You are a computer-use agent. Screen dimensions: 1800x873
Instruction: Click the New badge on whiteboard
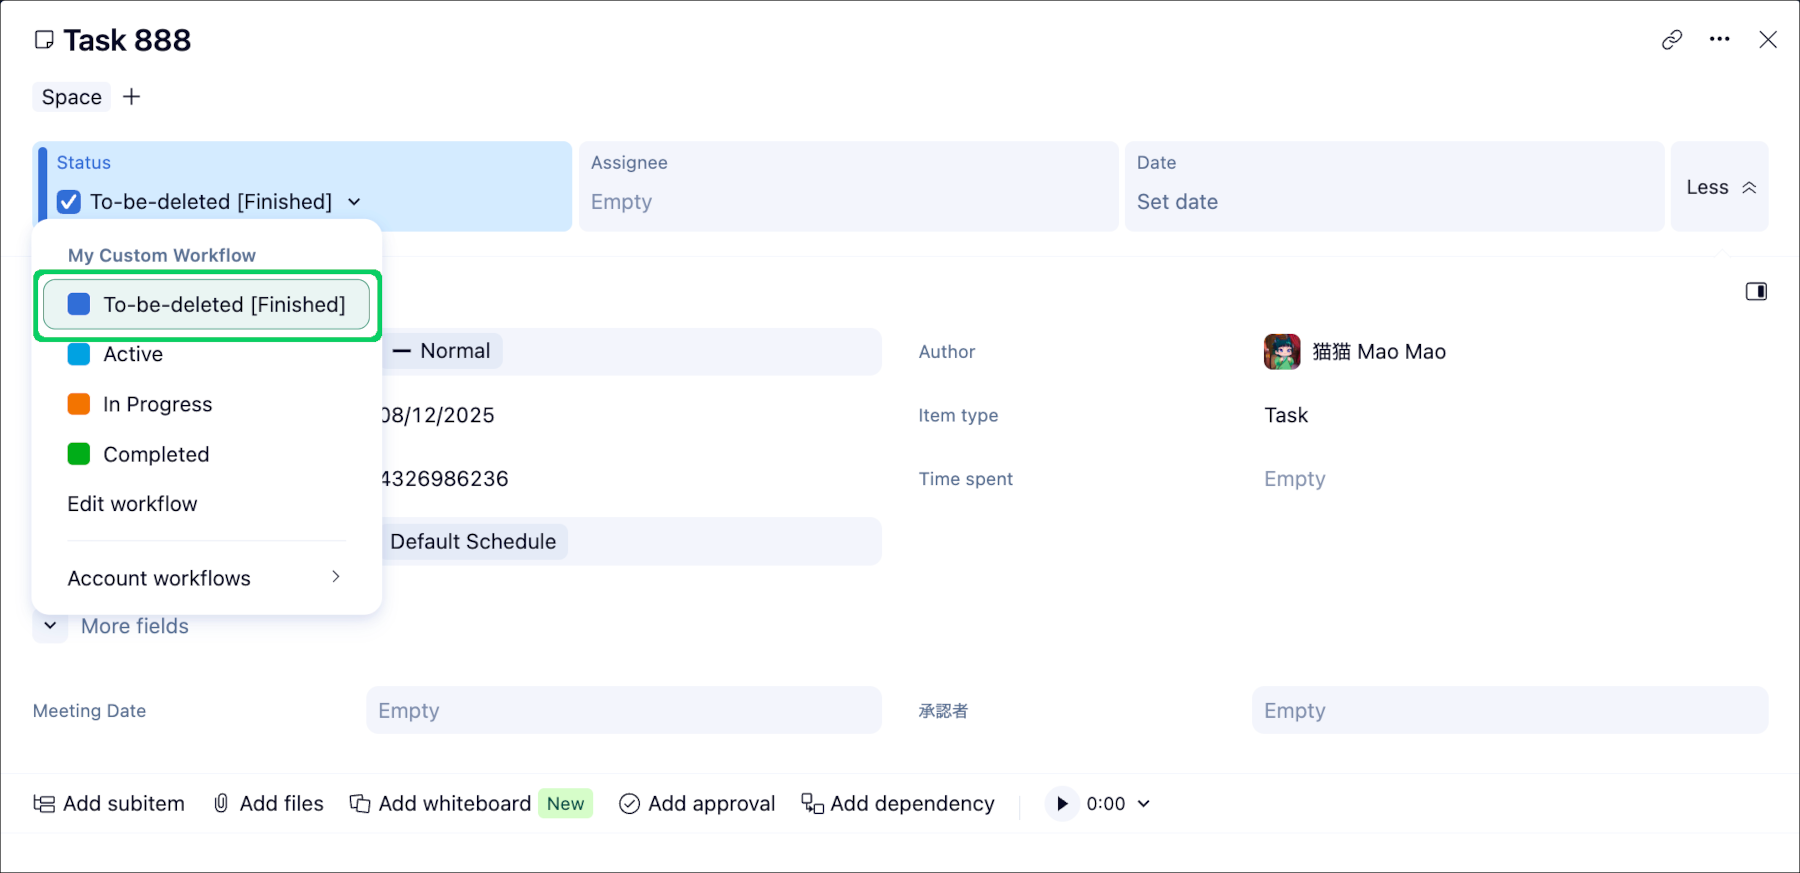click(x=565, y=804)
